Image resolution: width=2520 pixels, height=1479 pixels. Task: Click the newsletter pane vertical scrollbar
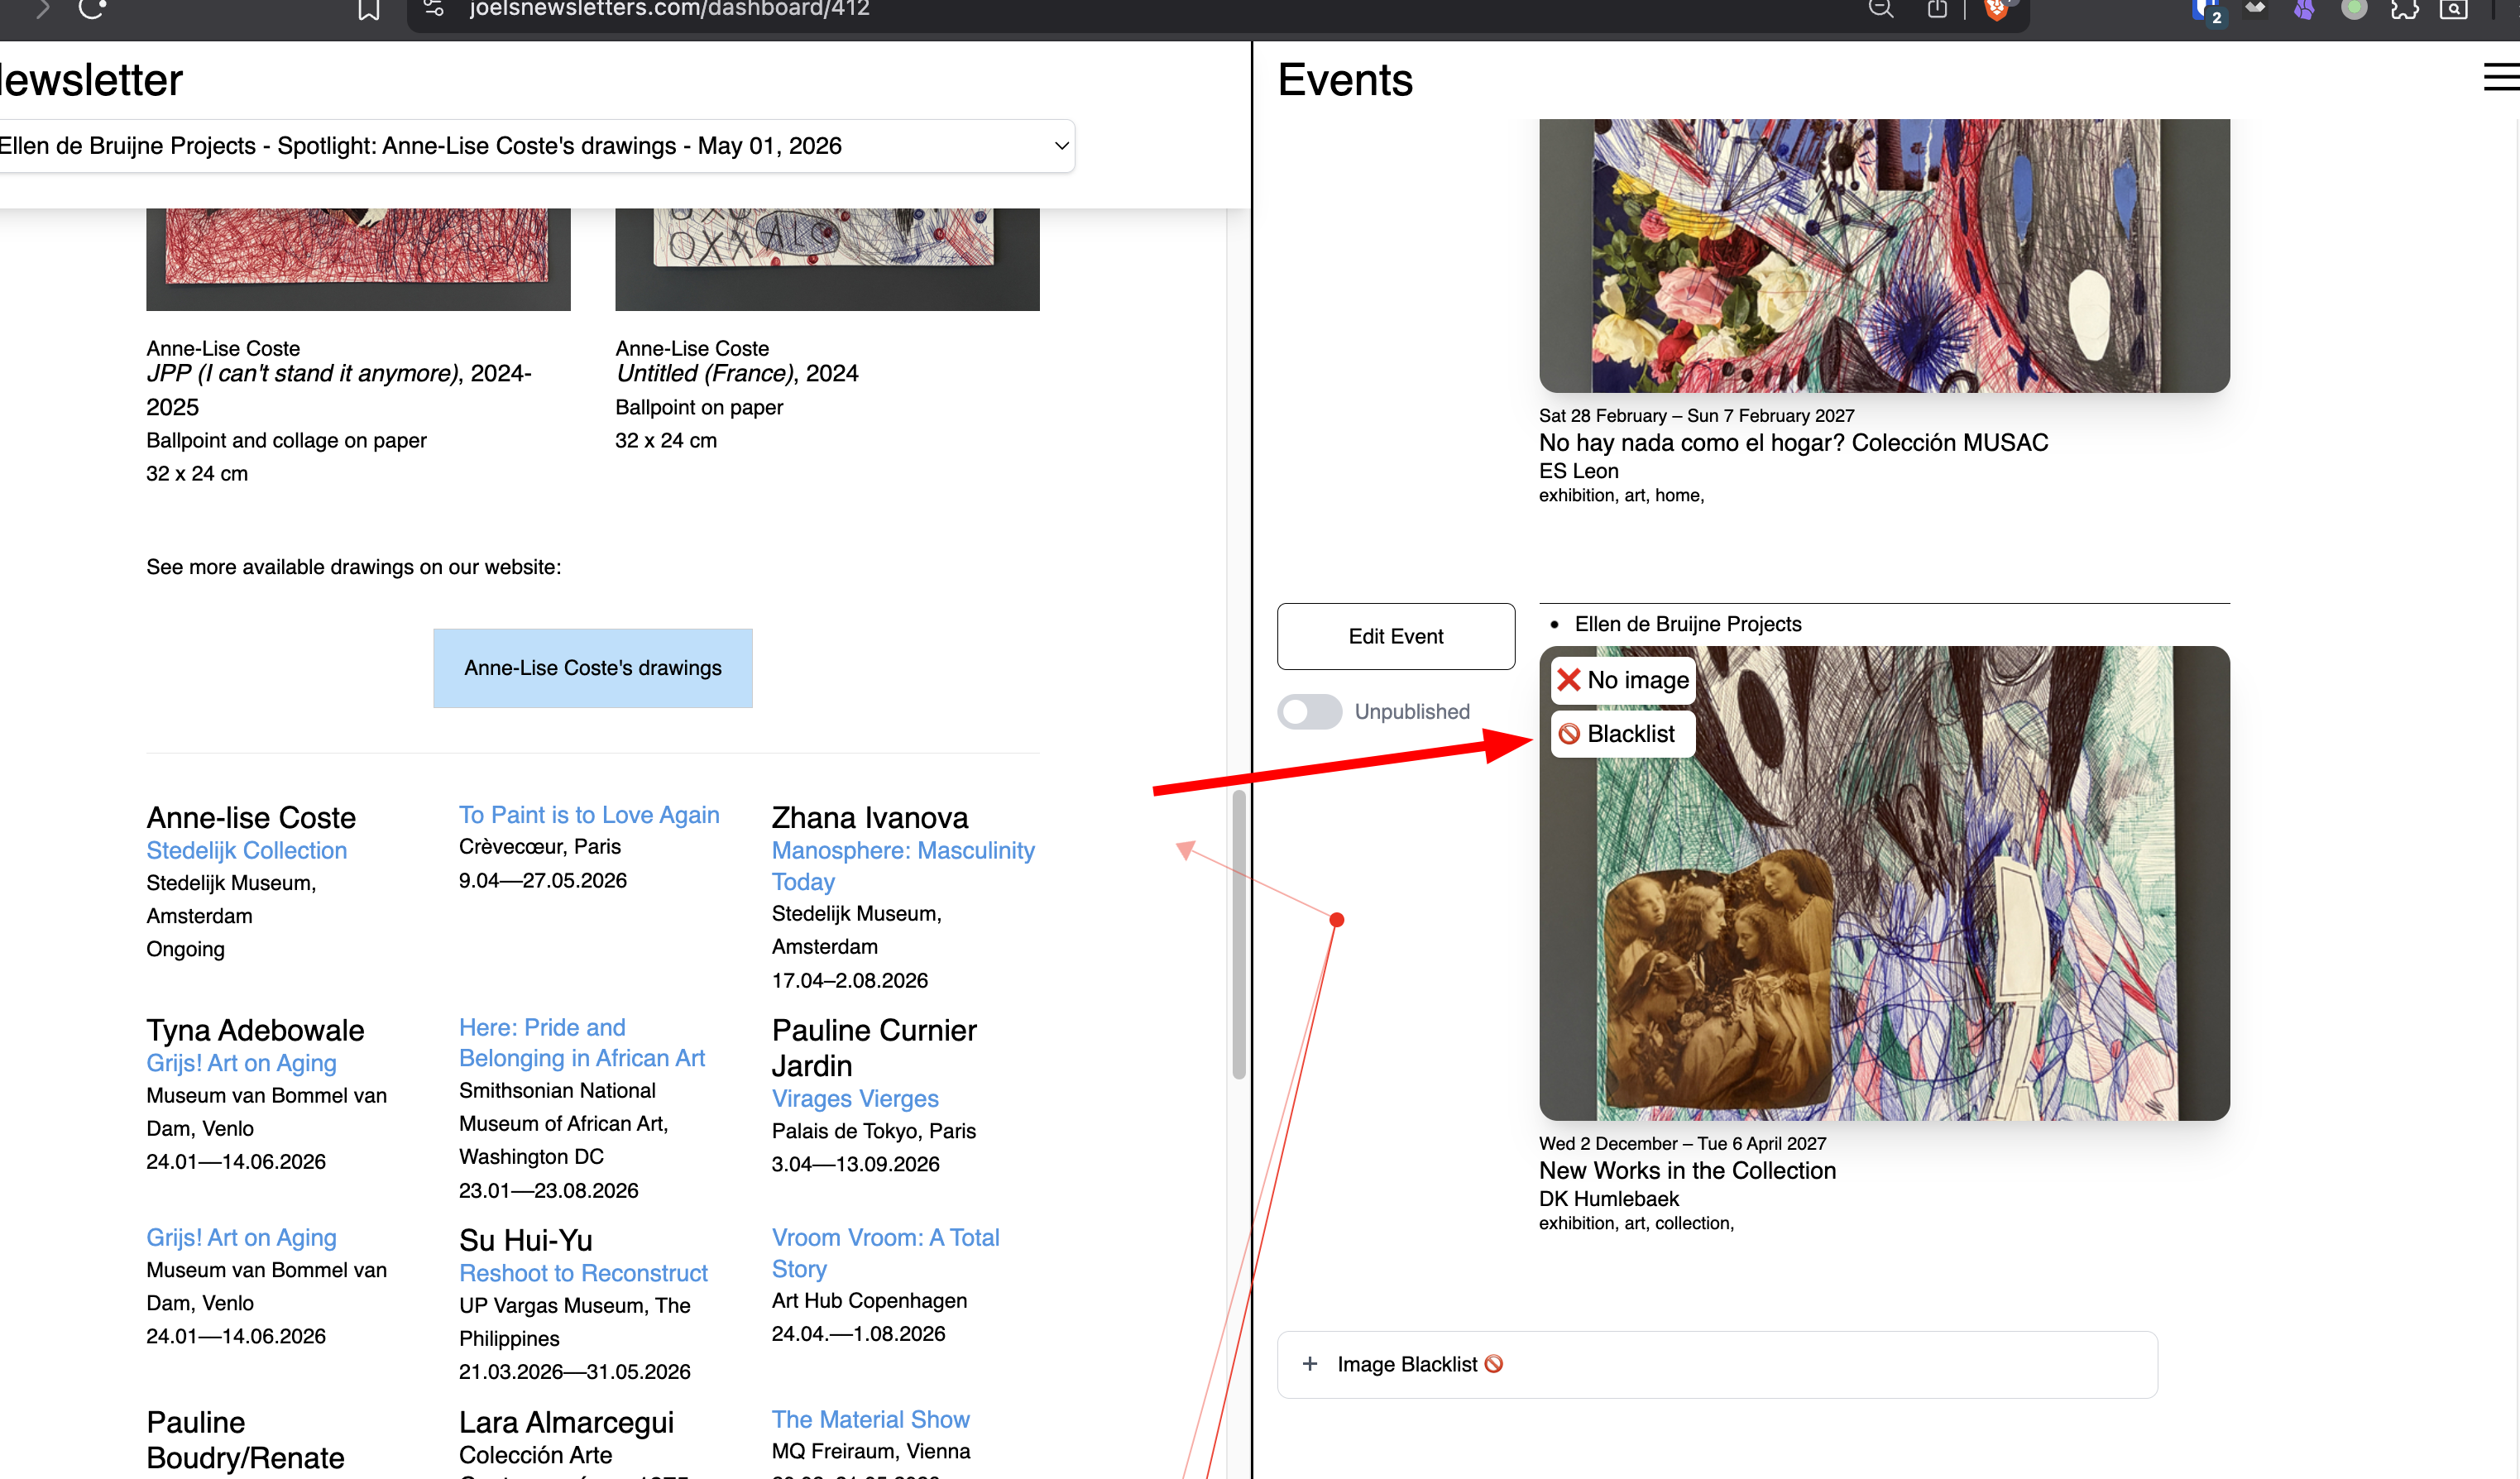pyautogui.click(x=1239, y=934)
